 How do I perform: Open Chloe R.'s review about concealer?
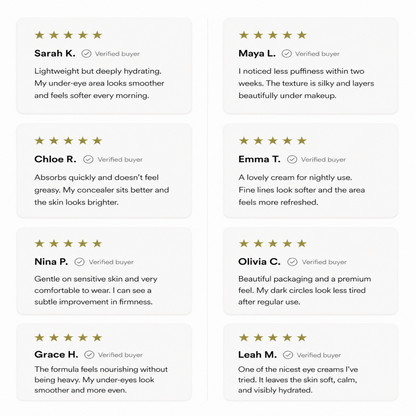[x=104, y=171]
